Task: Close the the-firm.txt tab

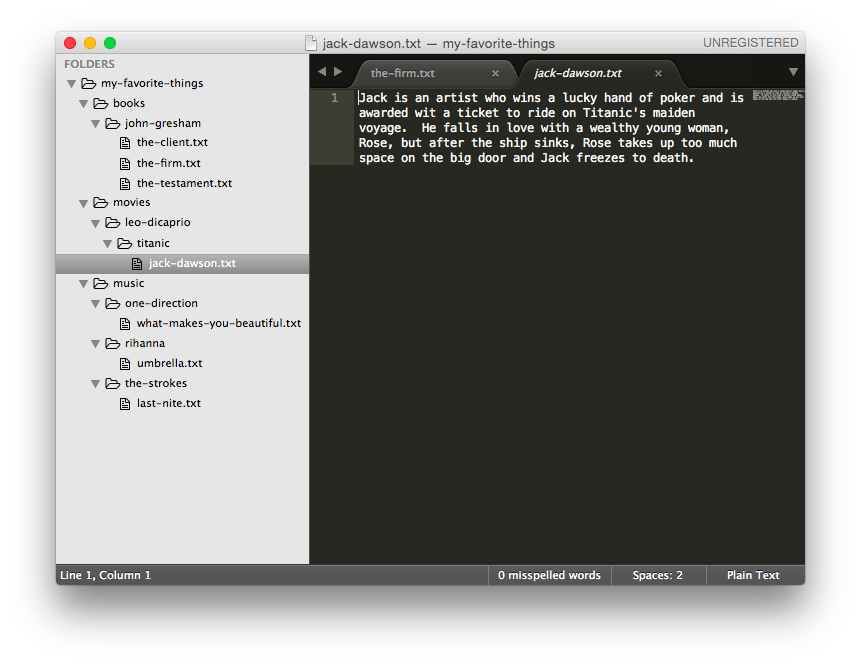Action: tap(495, 73)
